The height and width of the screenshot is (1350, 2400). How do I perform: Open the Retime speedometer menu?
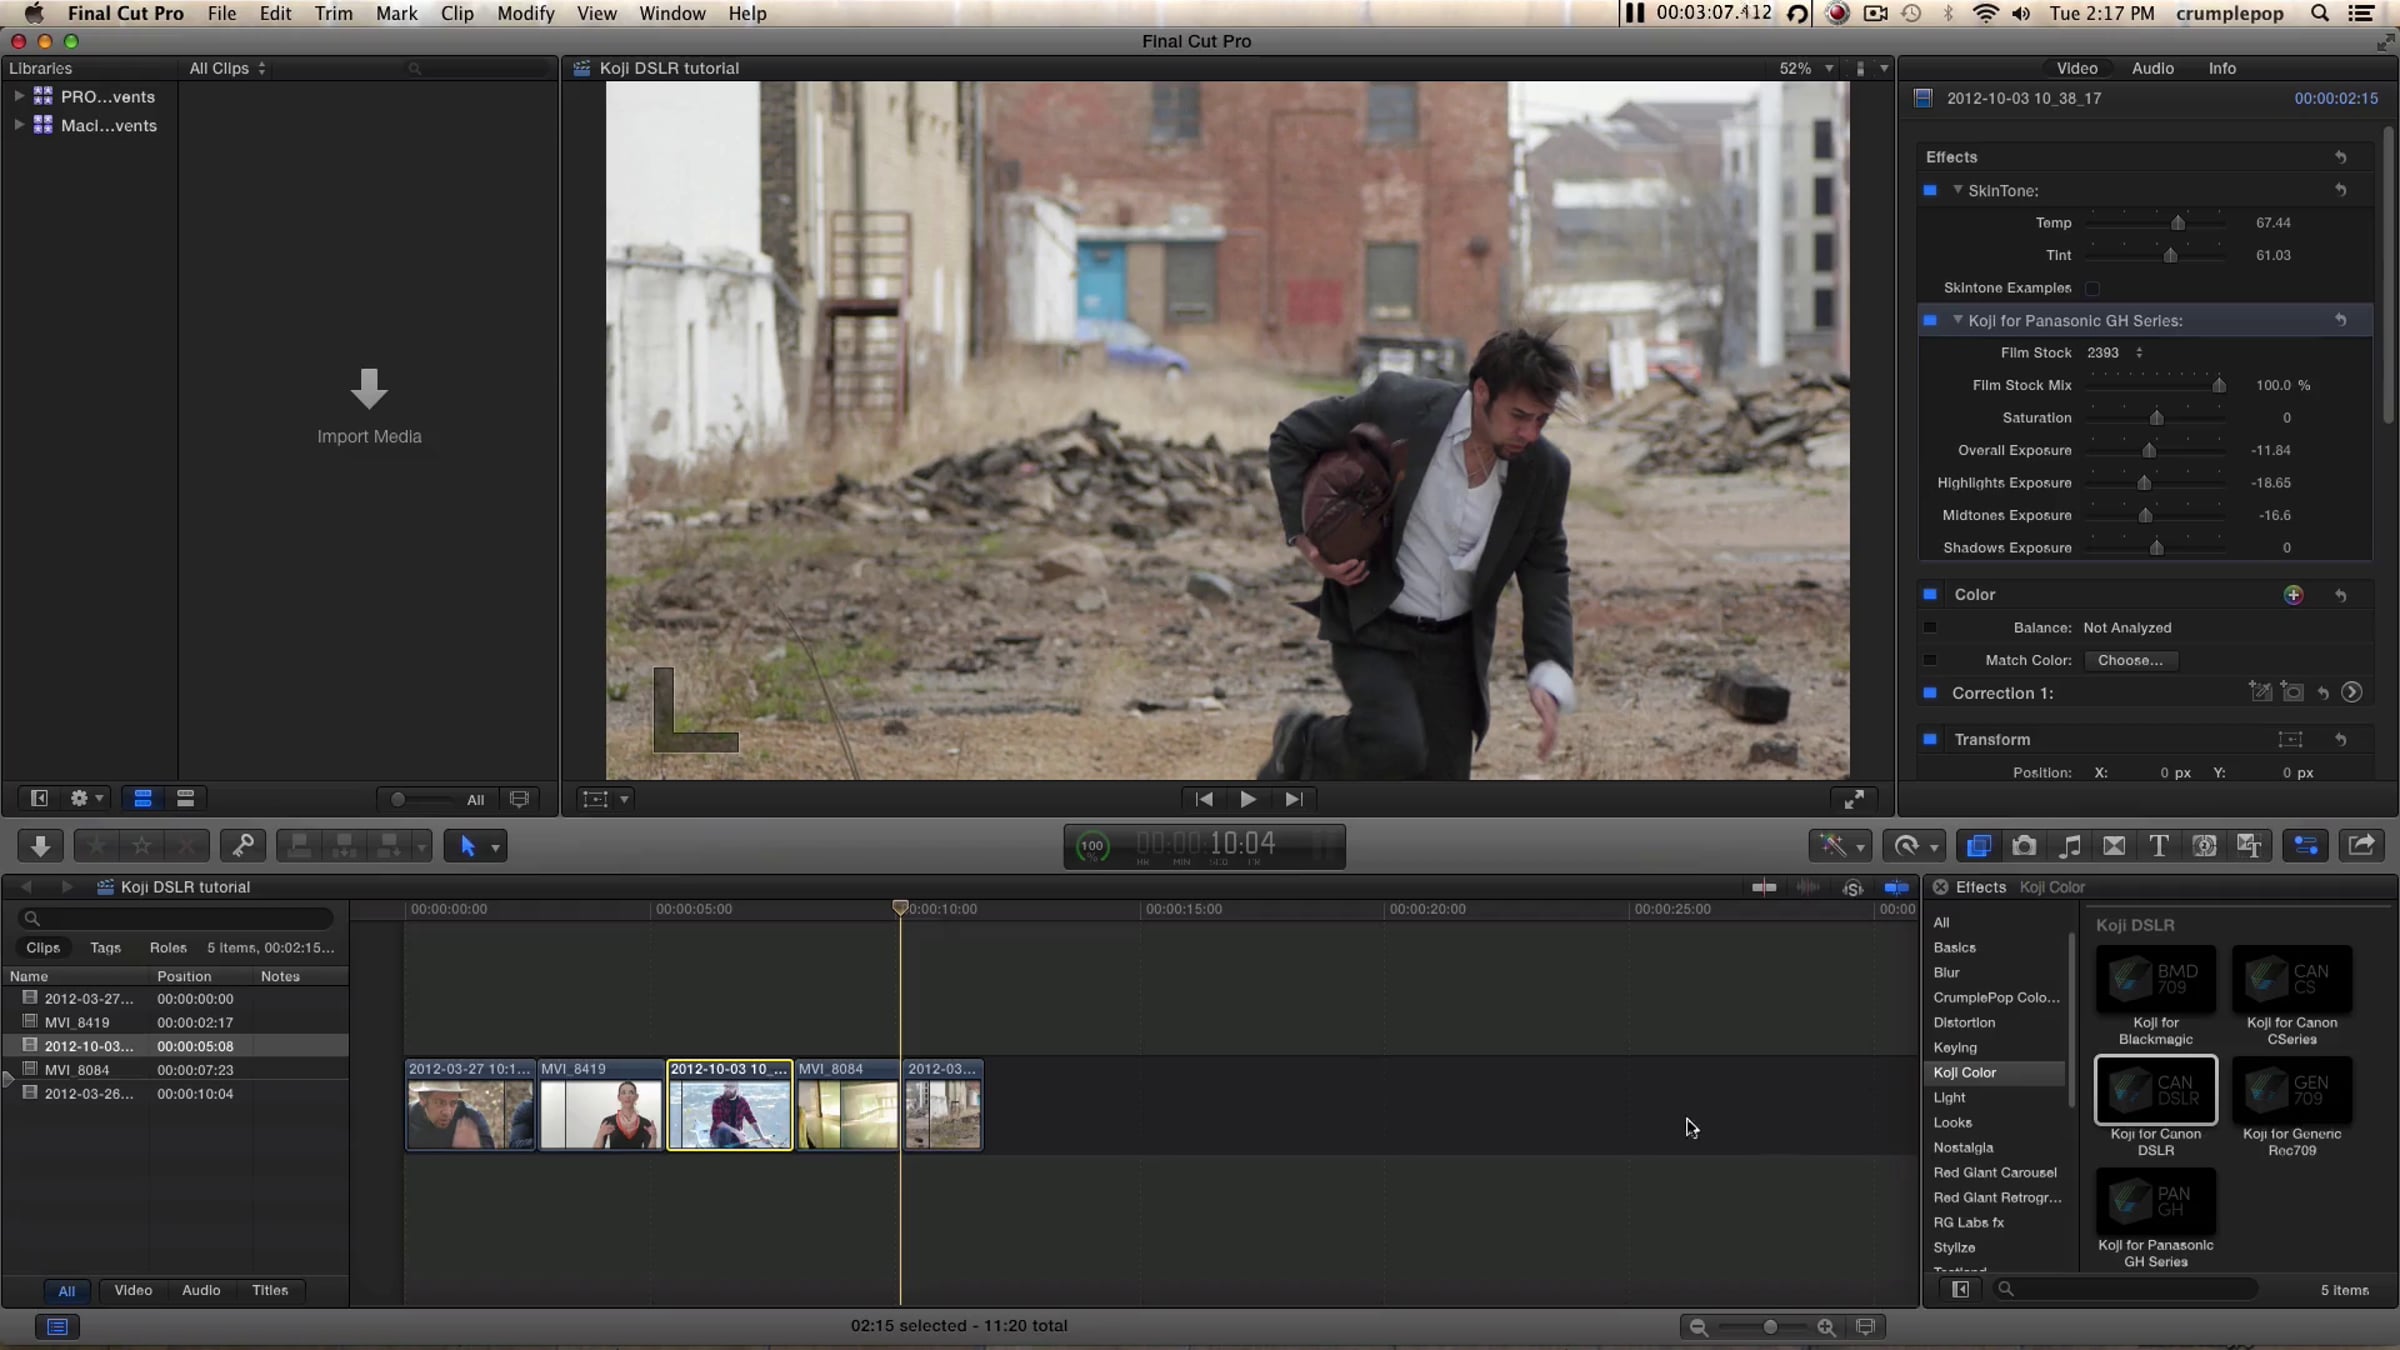coord(1913,846)
